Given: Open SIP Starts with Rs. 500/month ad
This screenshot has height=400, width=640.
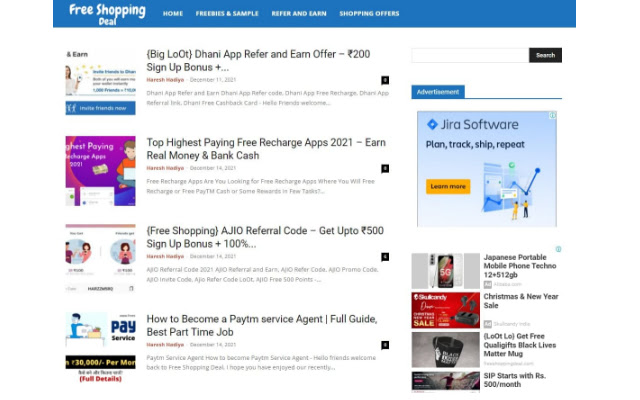Looking at the screenshot, I should coord(514,380).
